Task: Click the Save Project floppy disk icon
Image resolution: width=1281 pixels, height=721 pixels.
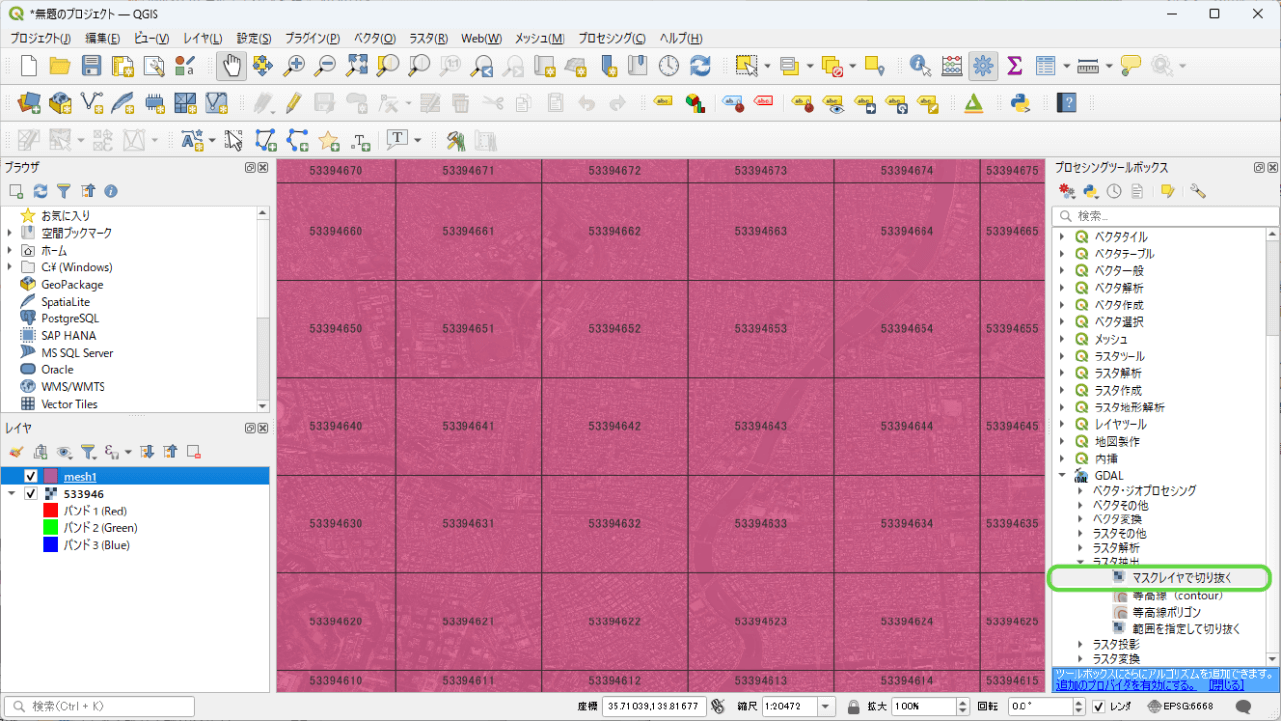Action: [92, 66]
